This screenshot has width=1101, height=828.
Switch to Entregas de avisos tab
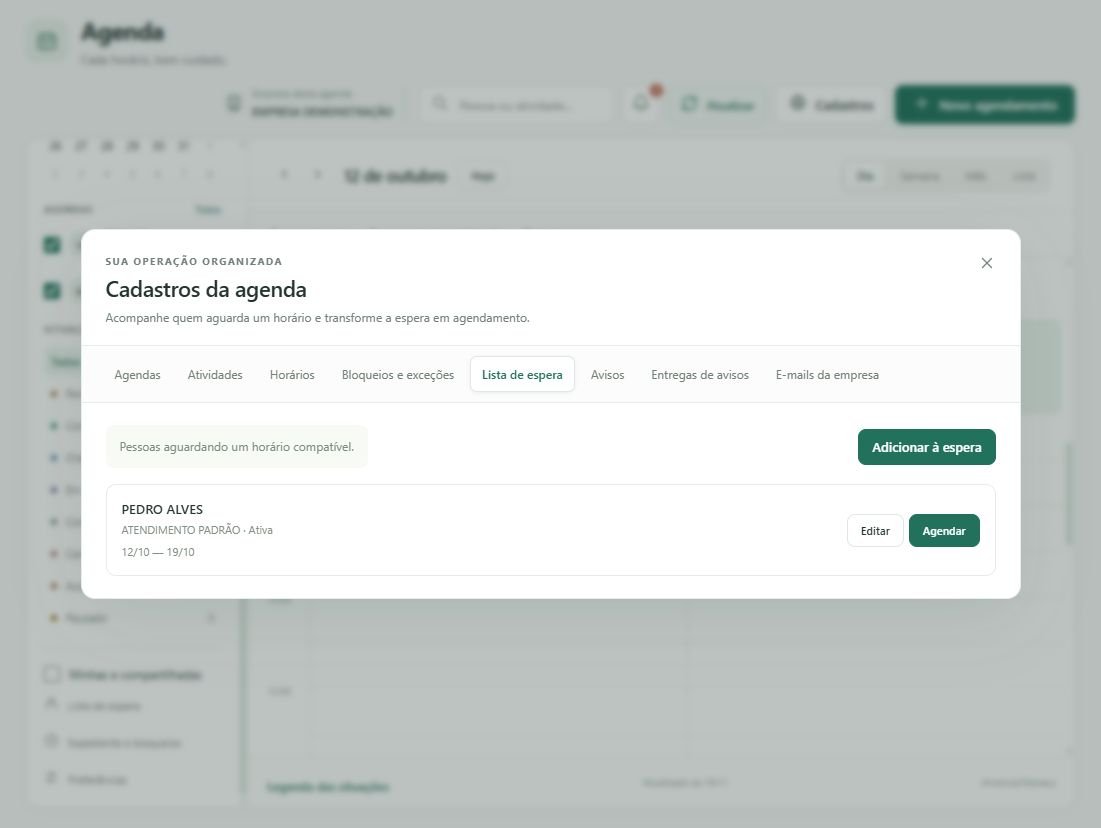pyautogui.click(x=699, y=374)
